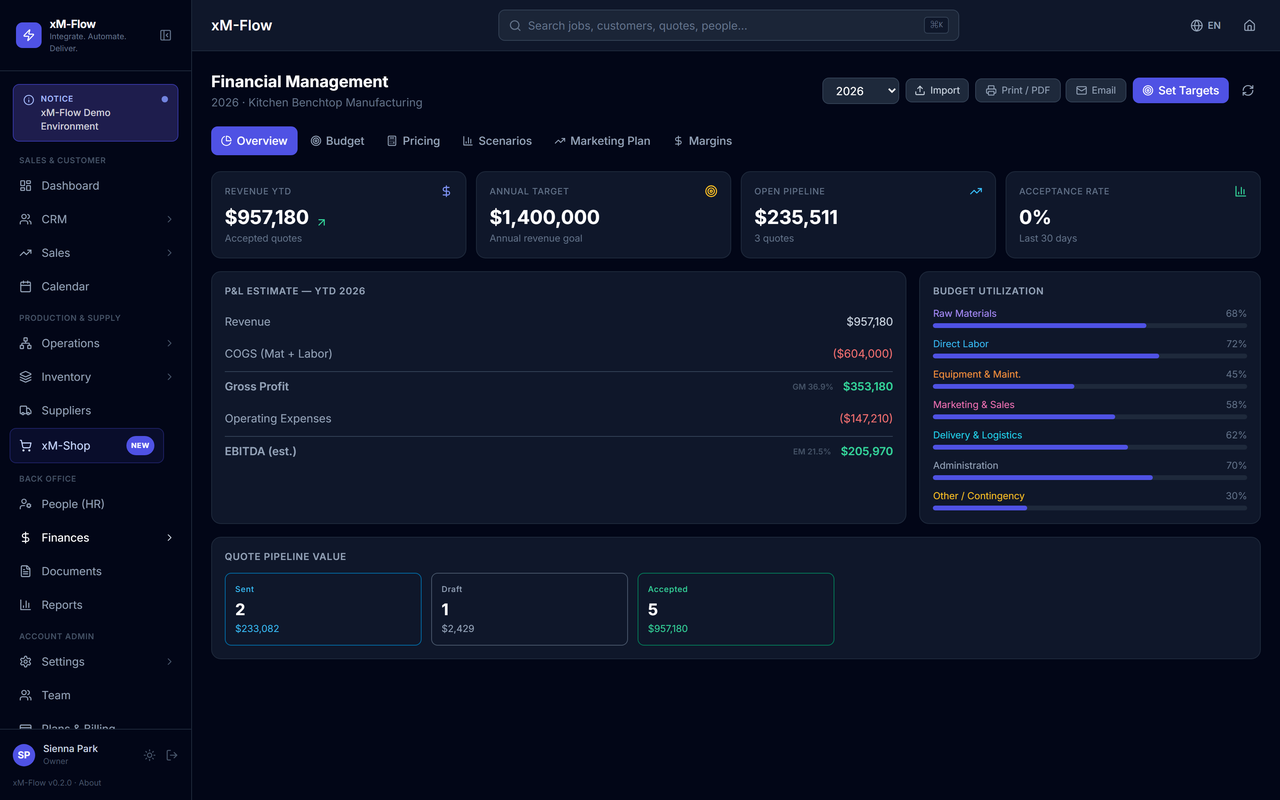Expand the Settings submenu chevron
1280x800 pixels.
point(169,662)
